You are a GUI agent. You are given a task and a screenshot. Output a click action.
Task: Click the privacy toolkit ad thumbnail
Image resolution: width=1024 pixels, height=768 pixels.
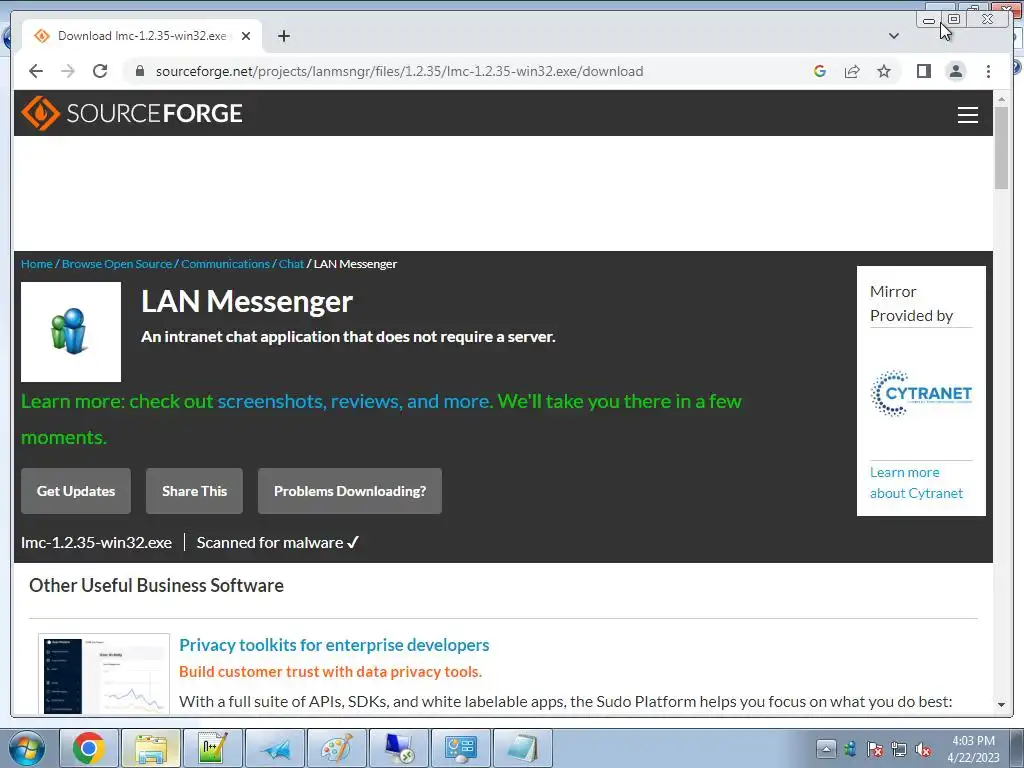(104, 674)
